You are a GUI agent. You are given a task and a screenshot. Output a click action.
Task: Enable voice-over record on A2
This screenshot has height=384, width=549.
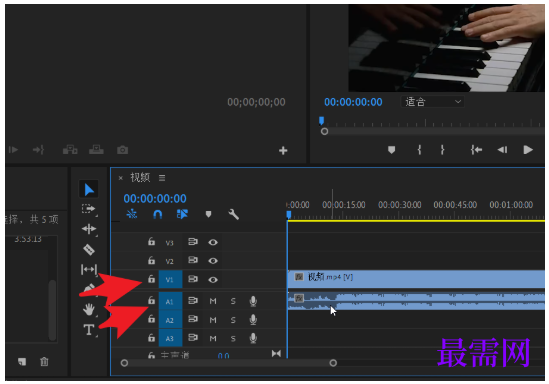253,320
